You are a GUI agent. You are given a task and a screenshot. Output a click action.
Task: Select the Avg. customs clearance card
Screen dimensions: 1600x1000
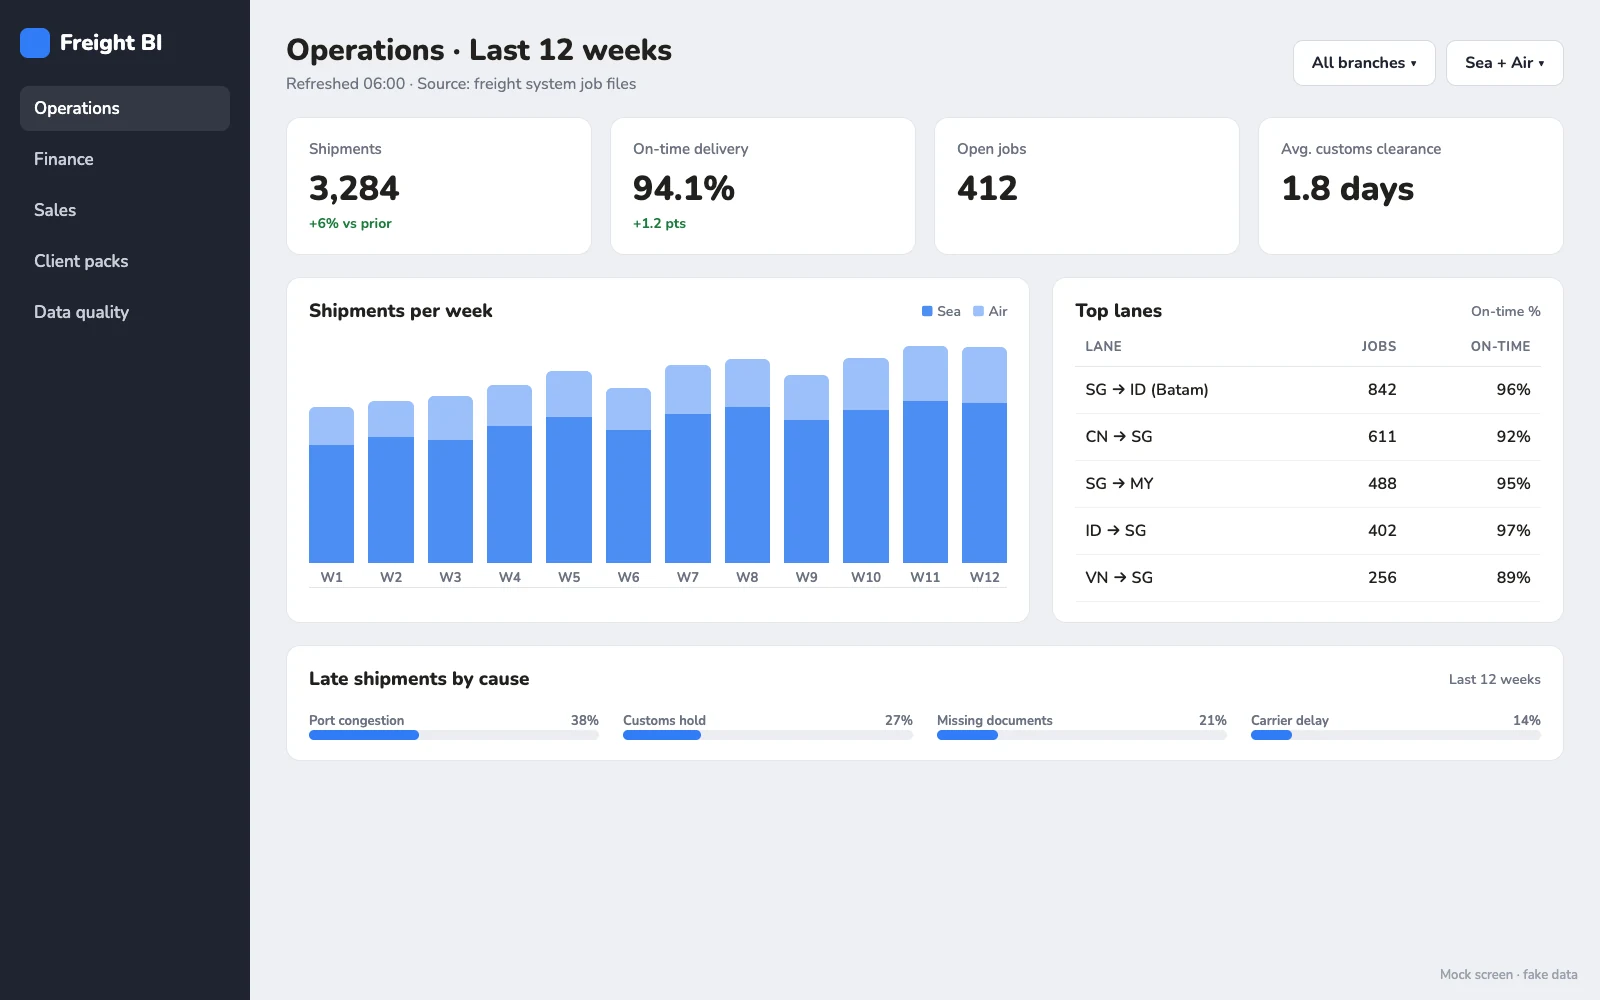(x=1411, y=186)
